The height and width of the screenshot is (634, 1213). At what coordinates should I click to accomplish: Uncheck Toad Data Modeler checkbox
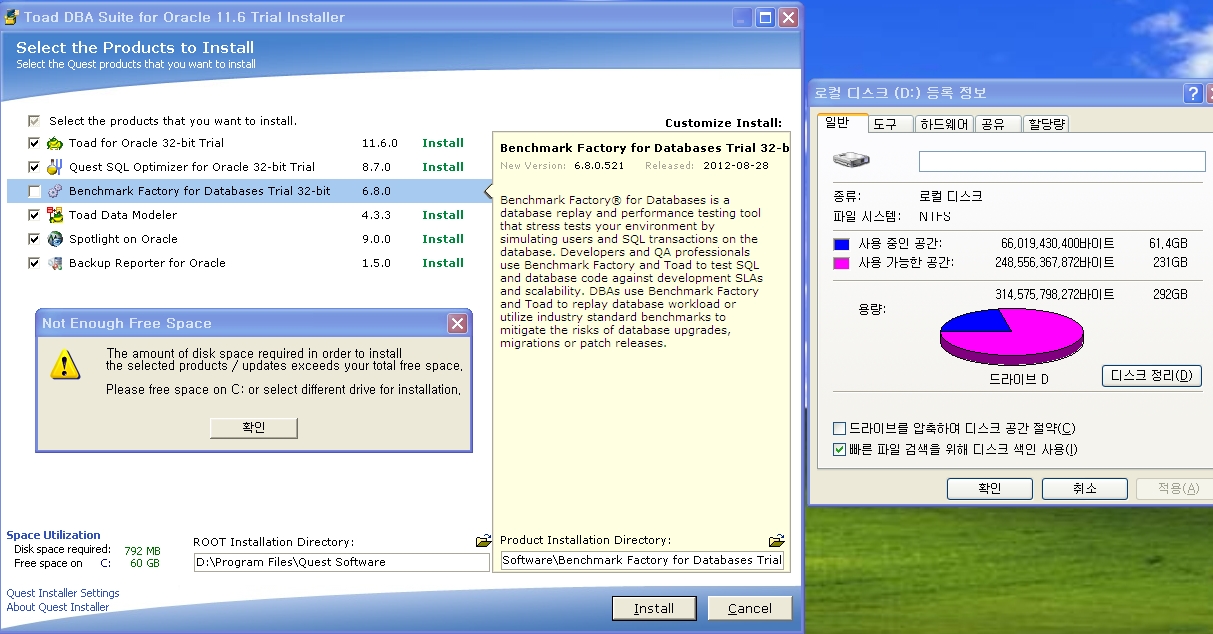tap(35, 215)
